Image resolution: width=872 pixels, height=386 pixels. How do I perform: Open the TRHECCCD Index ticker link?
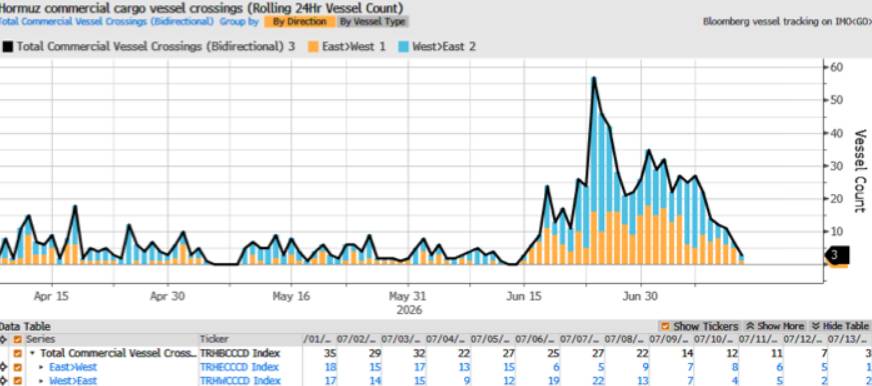pos(239,367)
